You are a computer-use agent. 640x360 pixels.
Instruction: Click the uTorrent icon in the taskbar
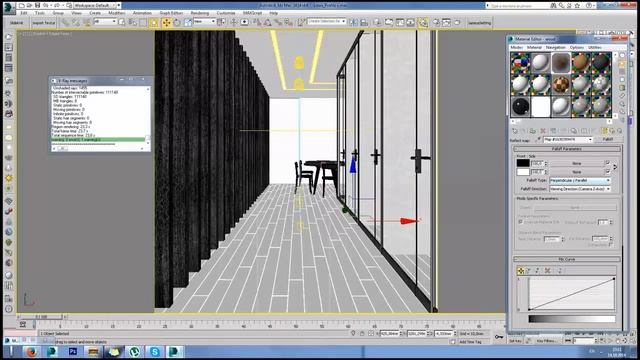coord(134,352)
